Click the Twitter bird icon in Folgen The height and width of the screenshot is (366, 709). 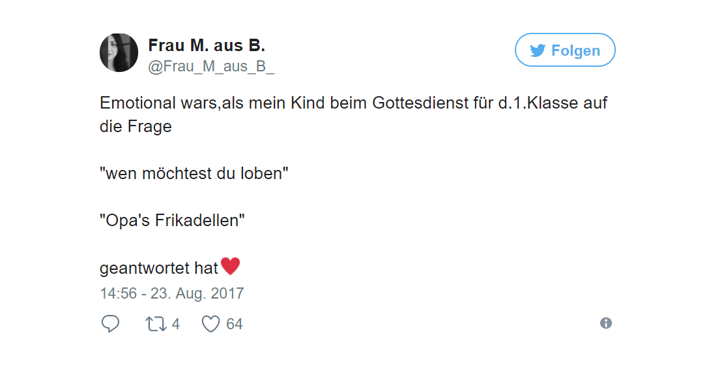(538, 50)
